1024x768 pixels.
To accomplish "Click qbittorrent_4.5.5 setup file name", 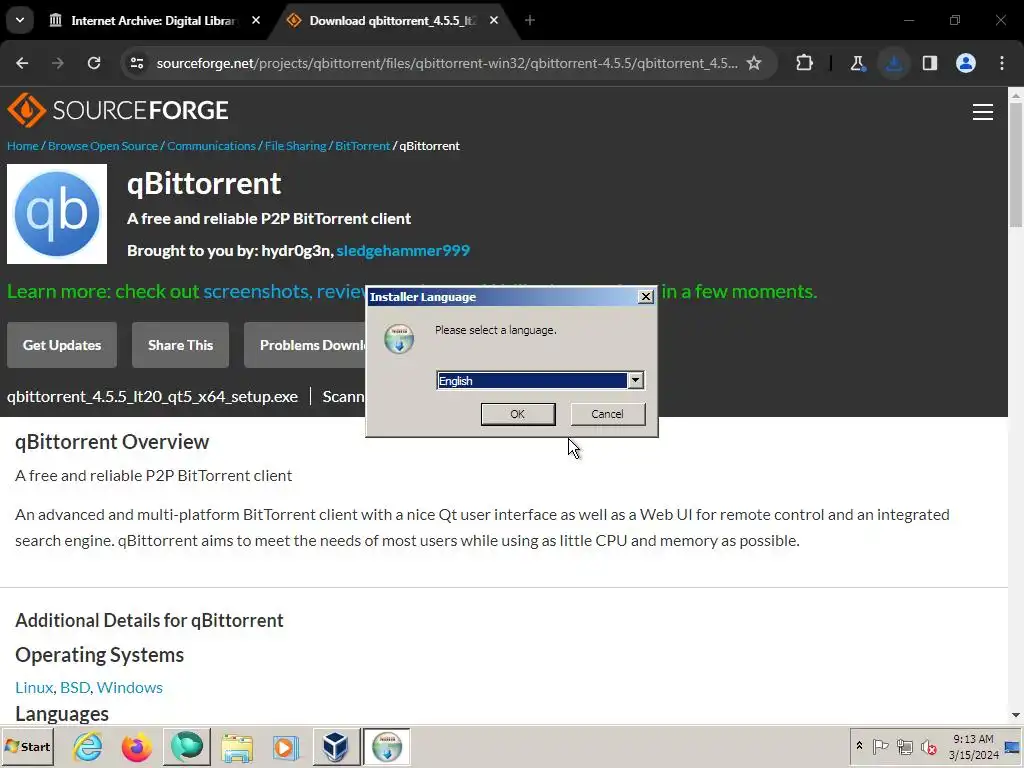I will 152,396.
